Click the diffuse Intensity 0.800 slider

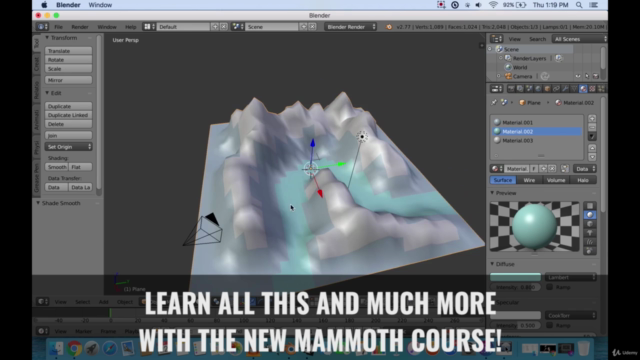coord(516,287)
